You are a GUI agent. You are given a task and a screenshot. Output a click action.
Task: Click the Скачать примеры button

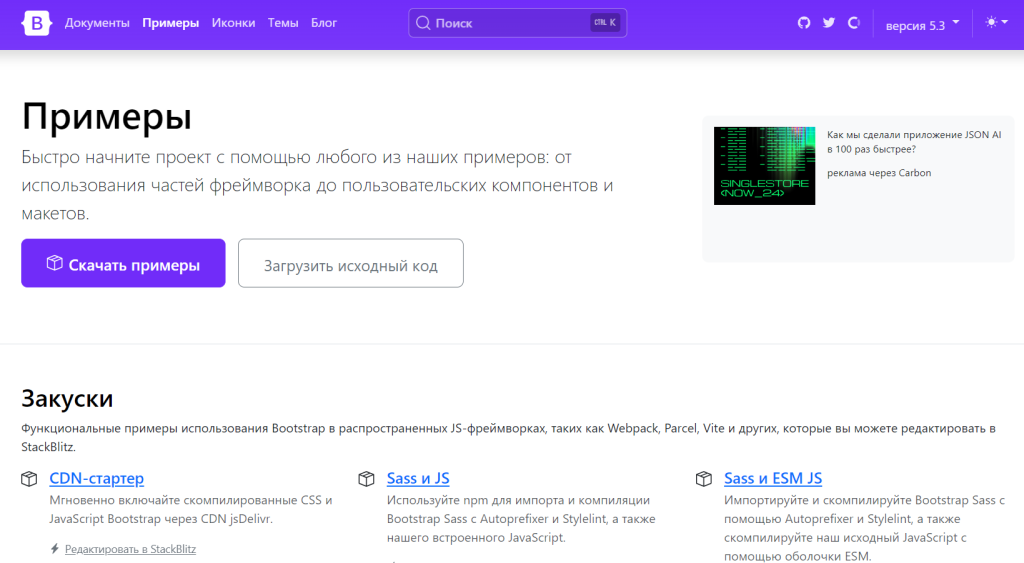[123, 263]
